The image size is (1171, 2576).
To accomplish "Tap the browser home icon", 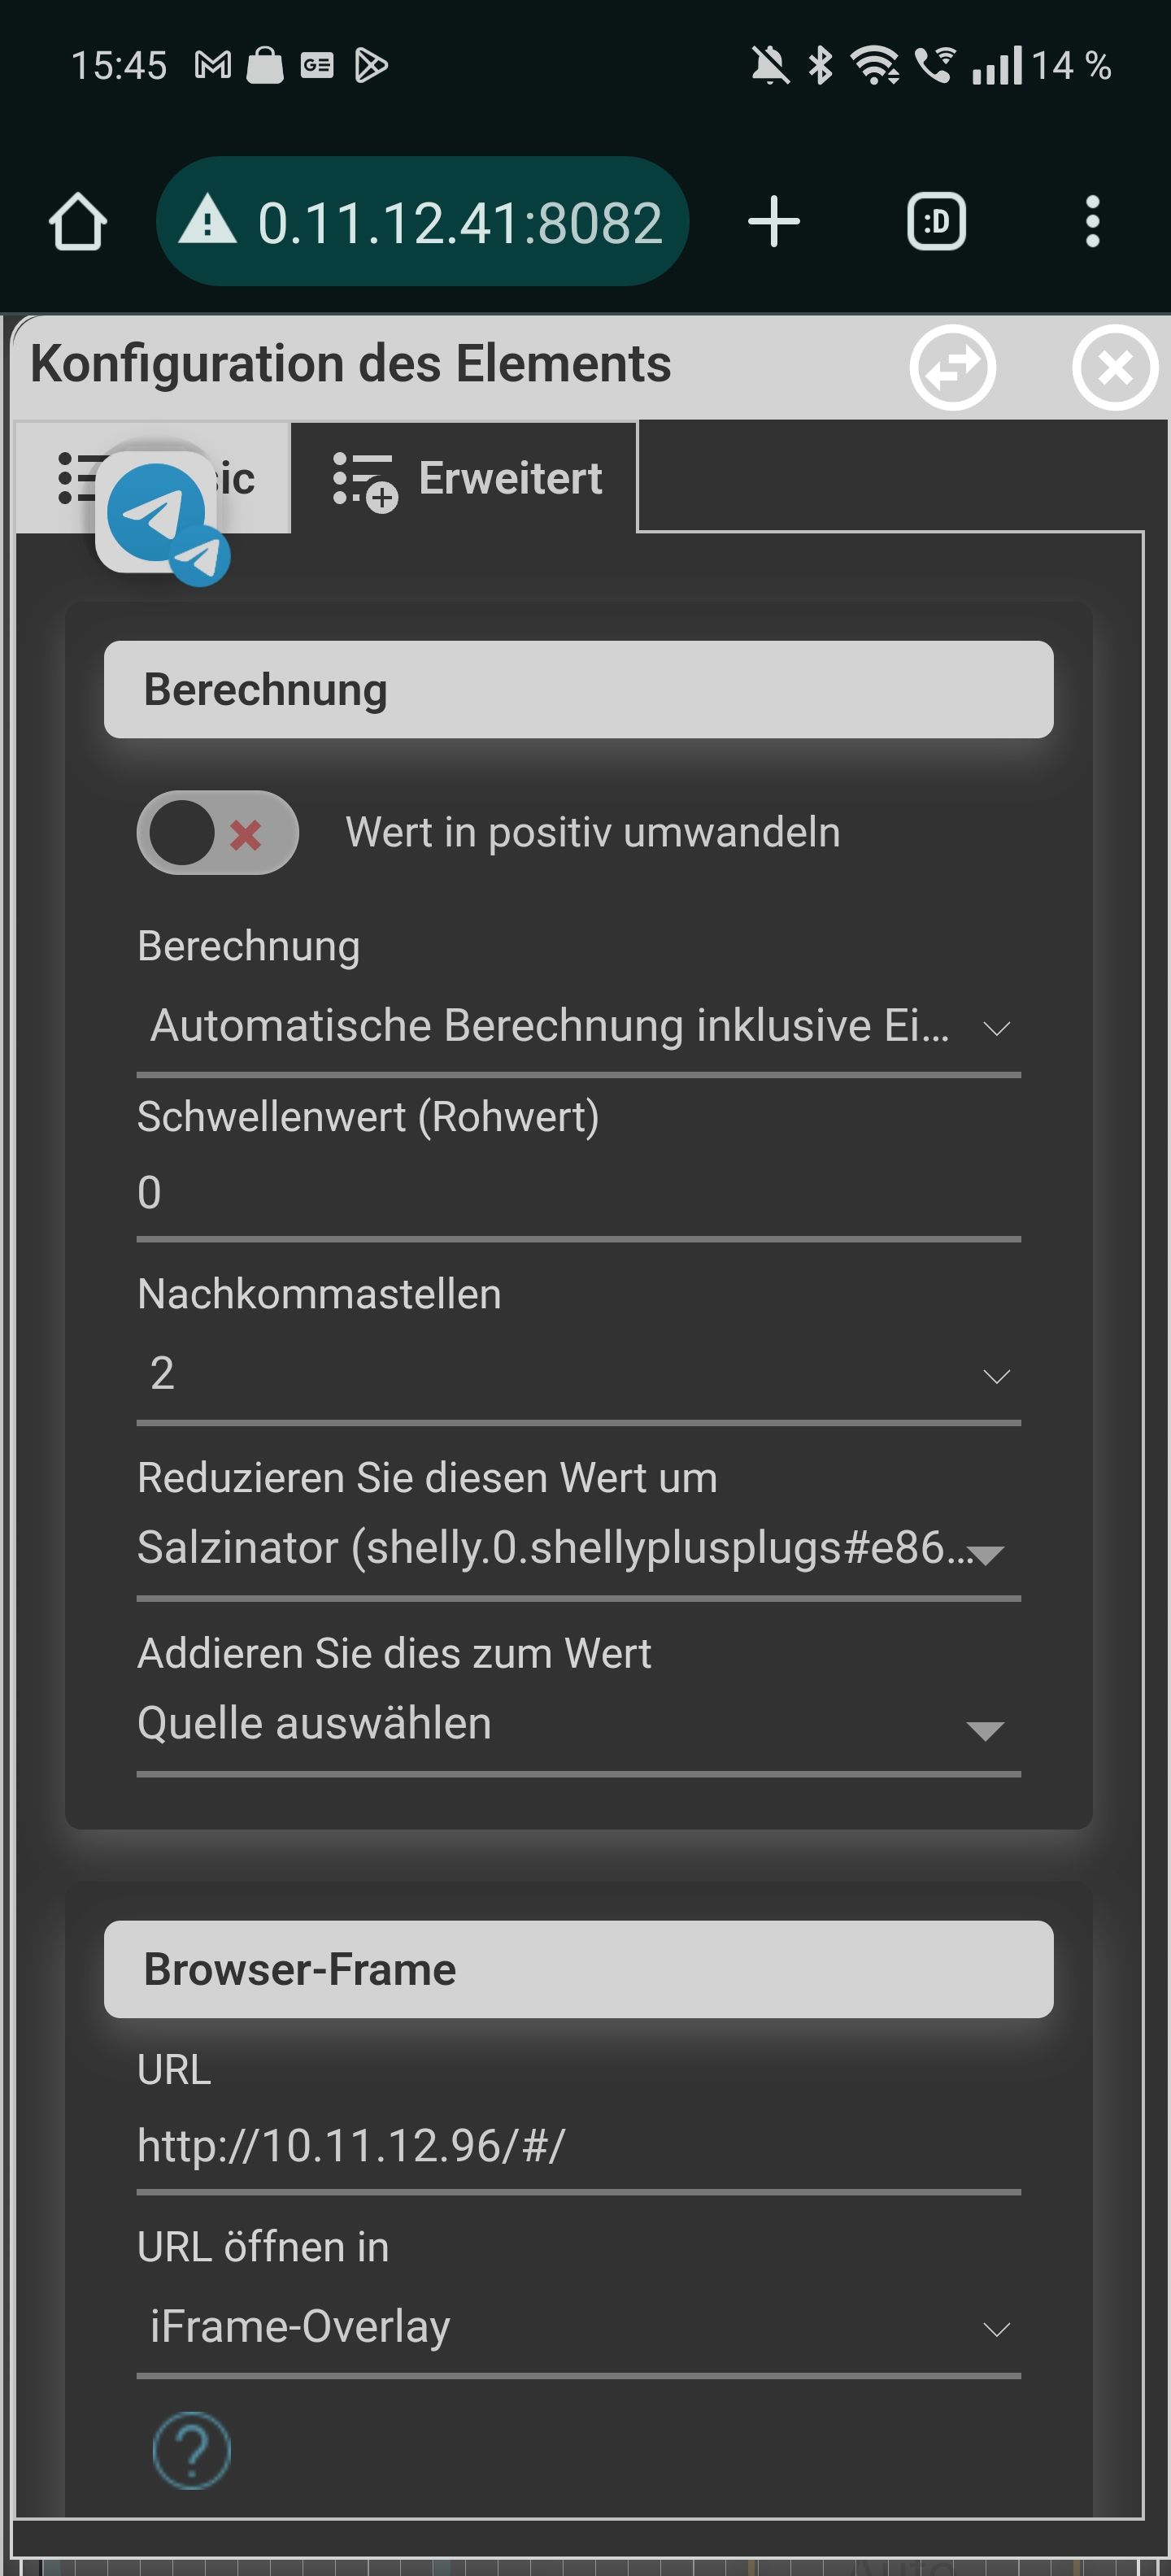I will (78, 221).
